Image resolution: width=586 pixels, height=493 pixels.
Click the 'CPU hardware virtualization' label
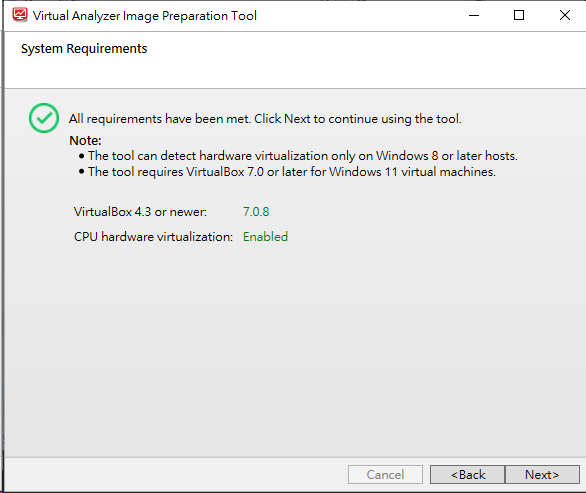(x=153, y=237)
